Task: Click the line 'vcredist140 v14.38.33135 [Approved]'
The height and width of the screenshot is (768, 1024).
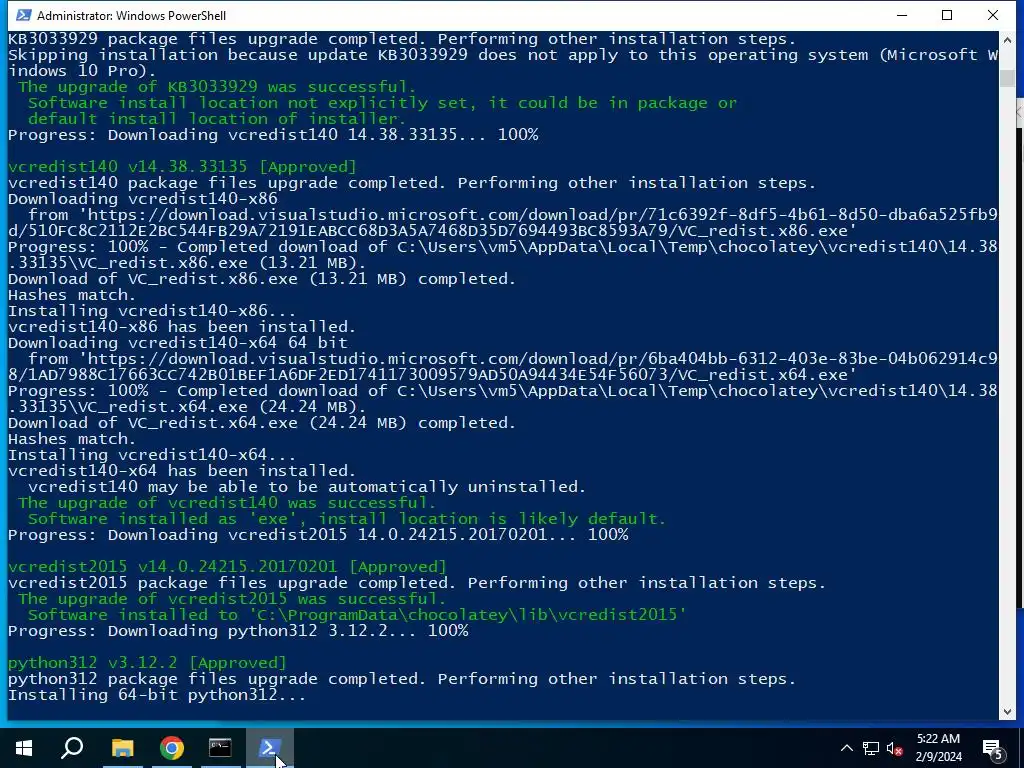Action: (182, 167)
